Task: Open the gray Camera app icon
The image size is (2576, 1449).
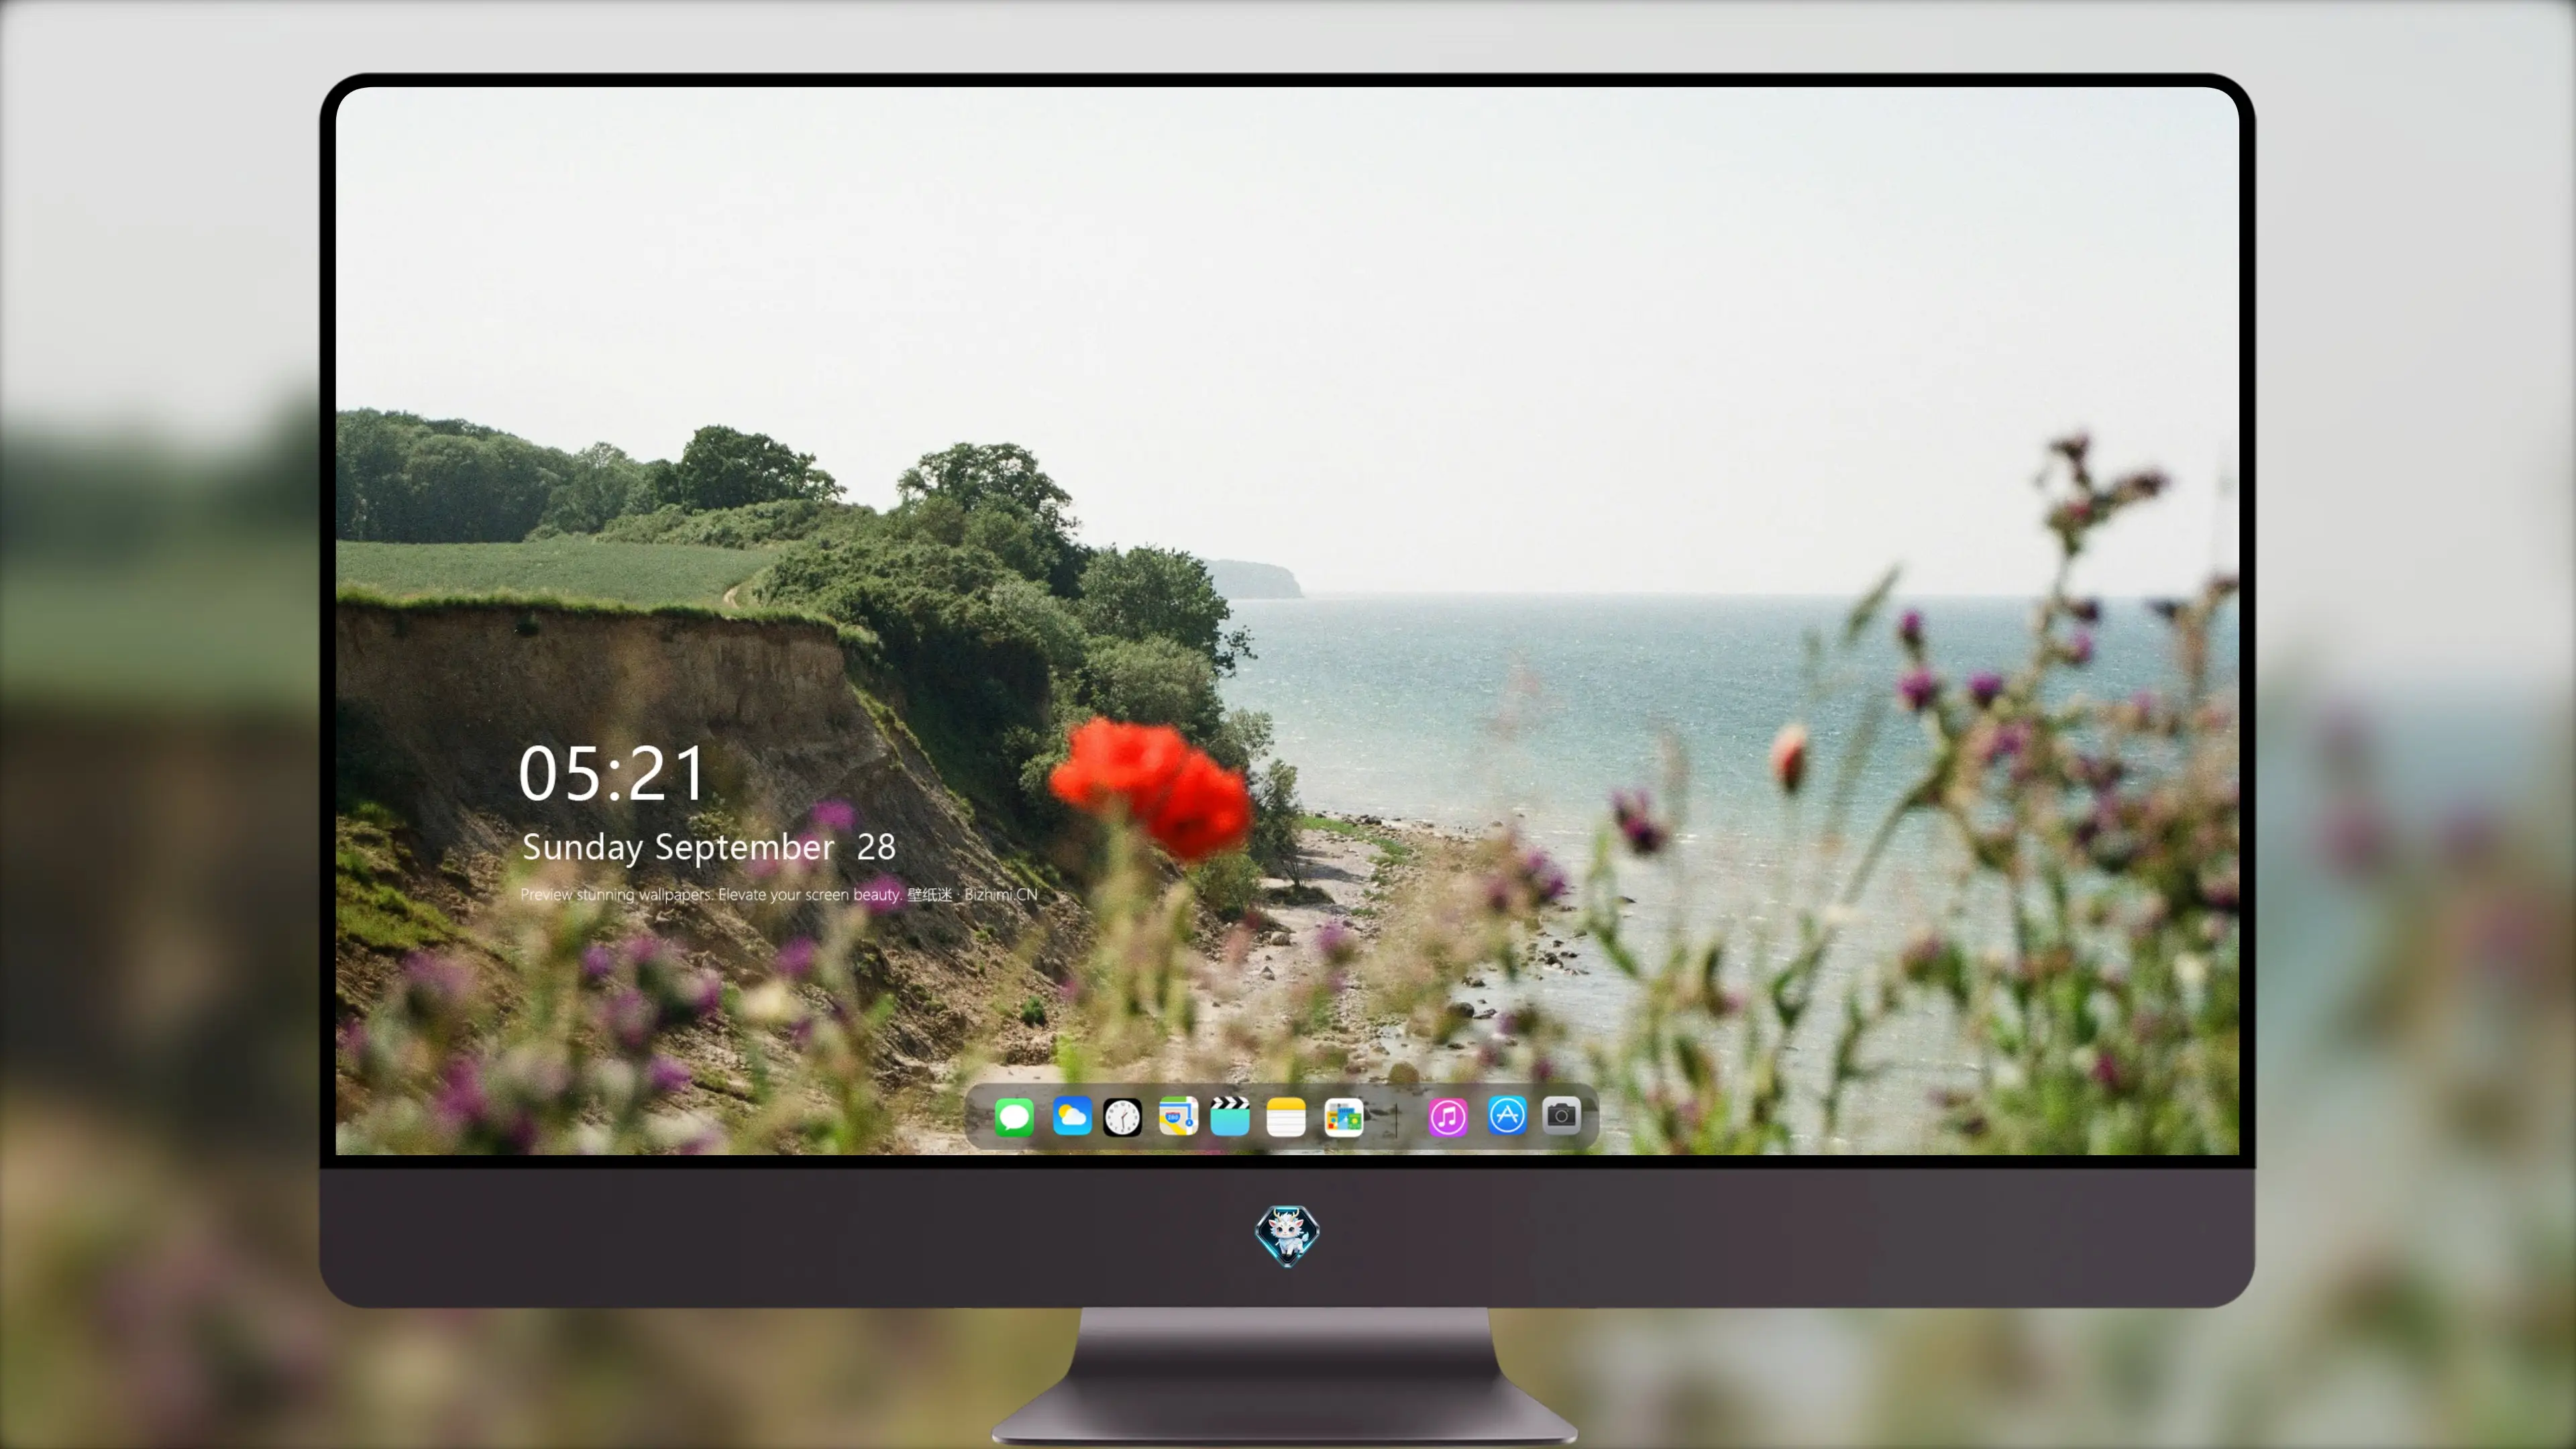Action: 1561,1115
